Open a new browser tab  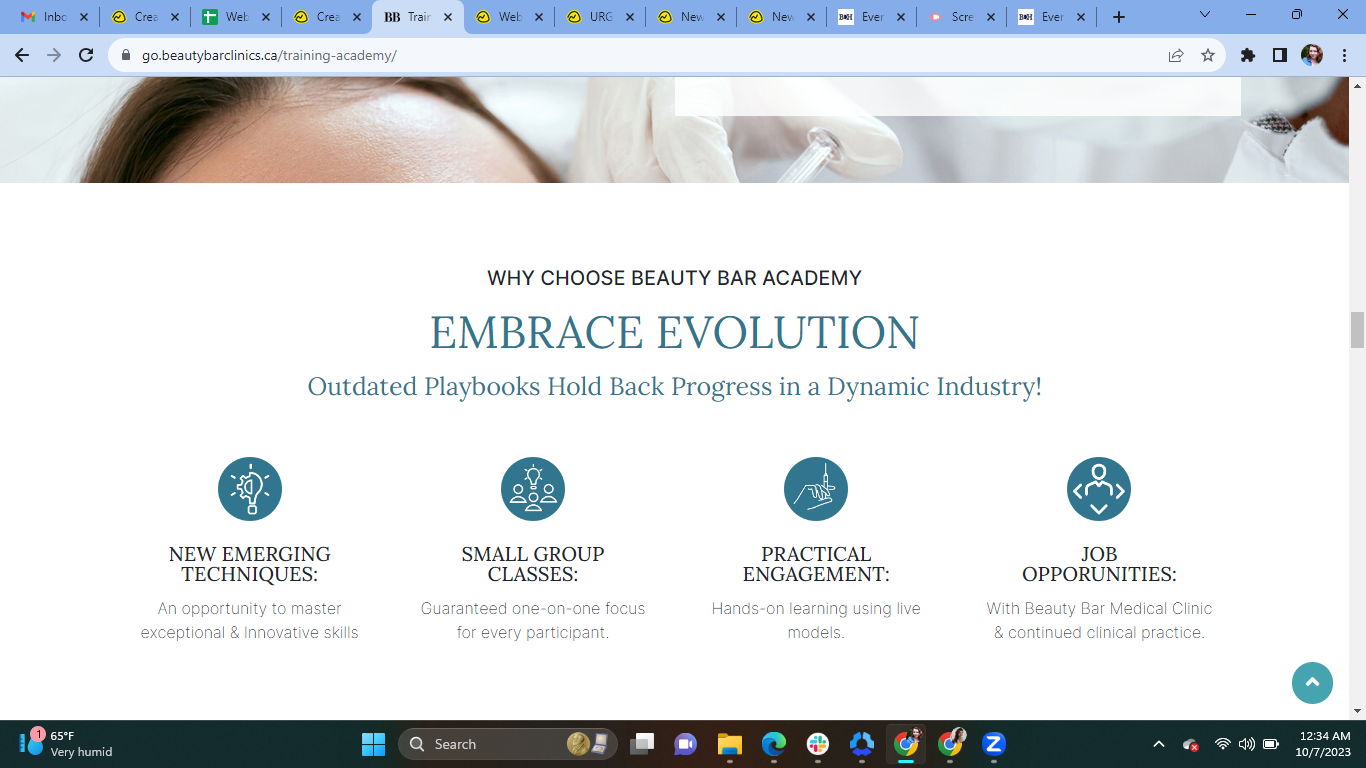point(1119,17)
